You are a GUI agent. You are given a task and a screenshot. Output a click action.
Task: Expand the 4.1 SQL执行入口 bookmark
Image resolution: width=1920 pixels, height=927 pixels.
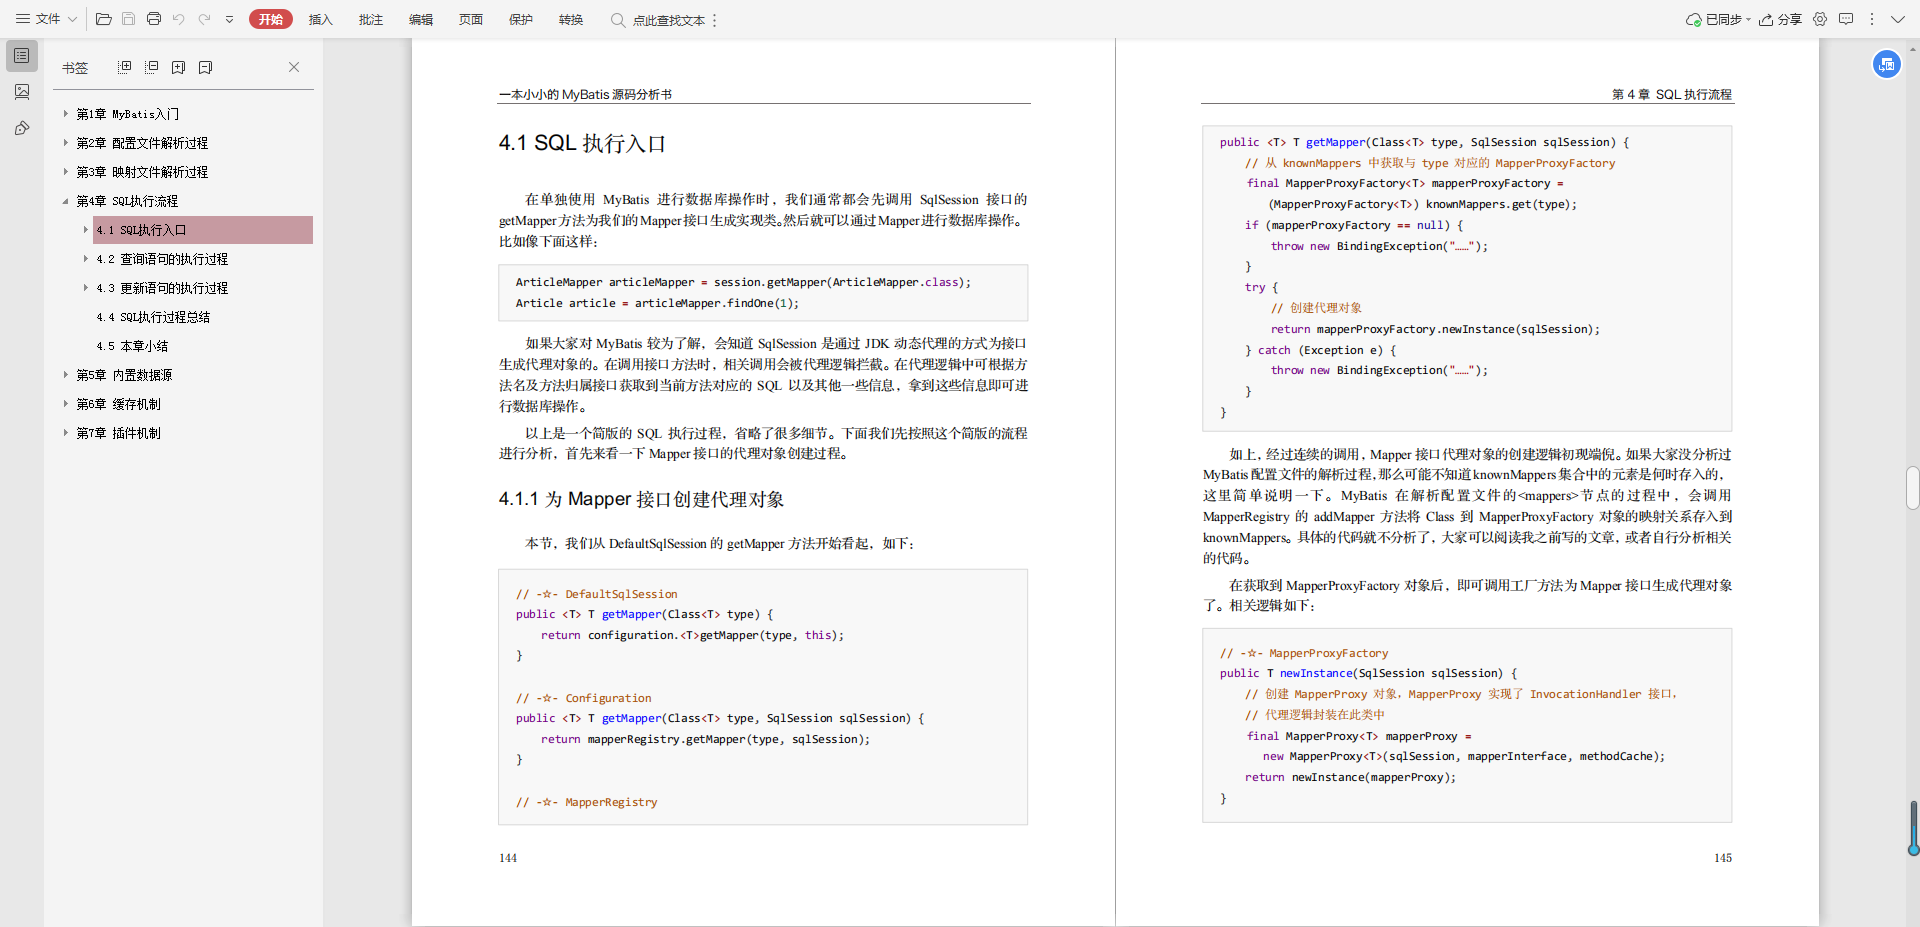pos(86,230)
